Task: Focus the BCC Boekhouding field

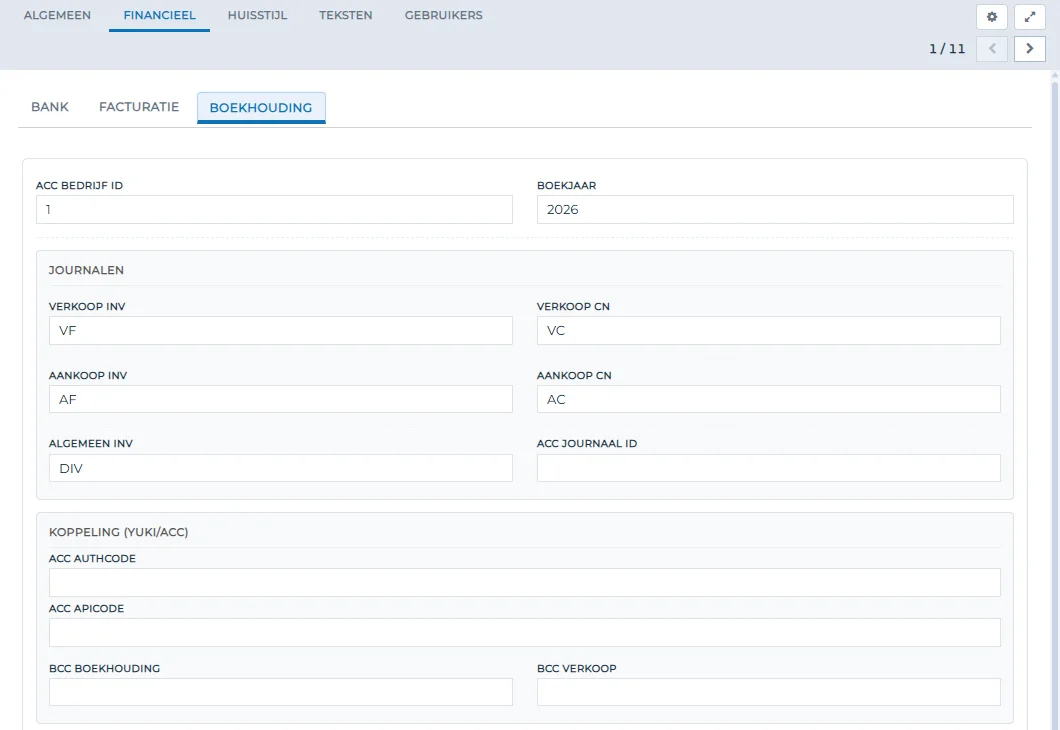Action: point(281,692)
